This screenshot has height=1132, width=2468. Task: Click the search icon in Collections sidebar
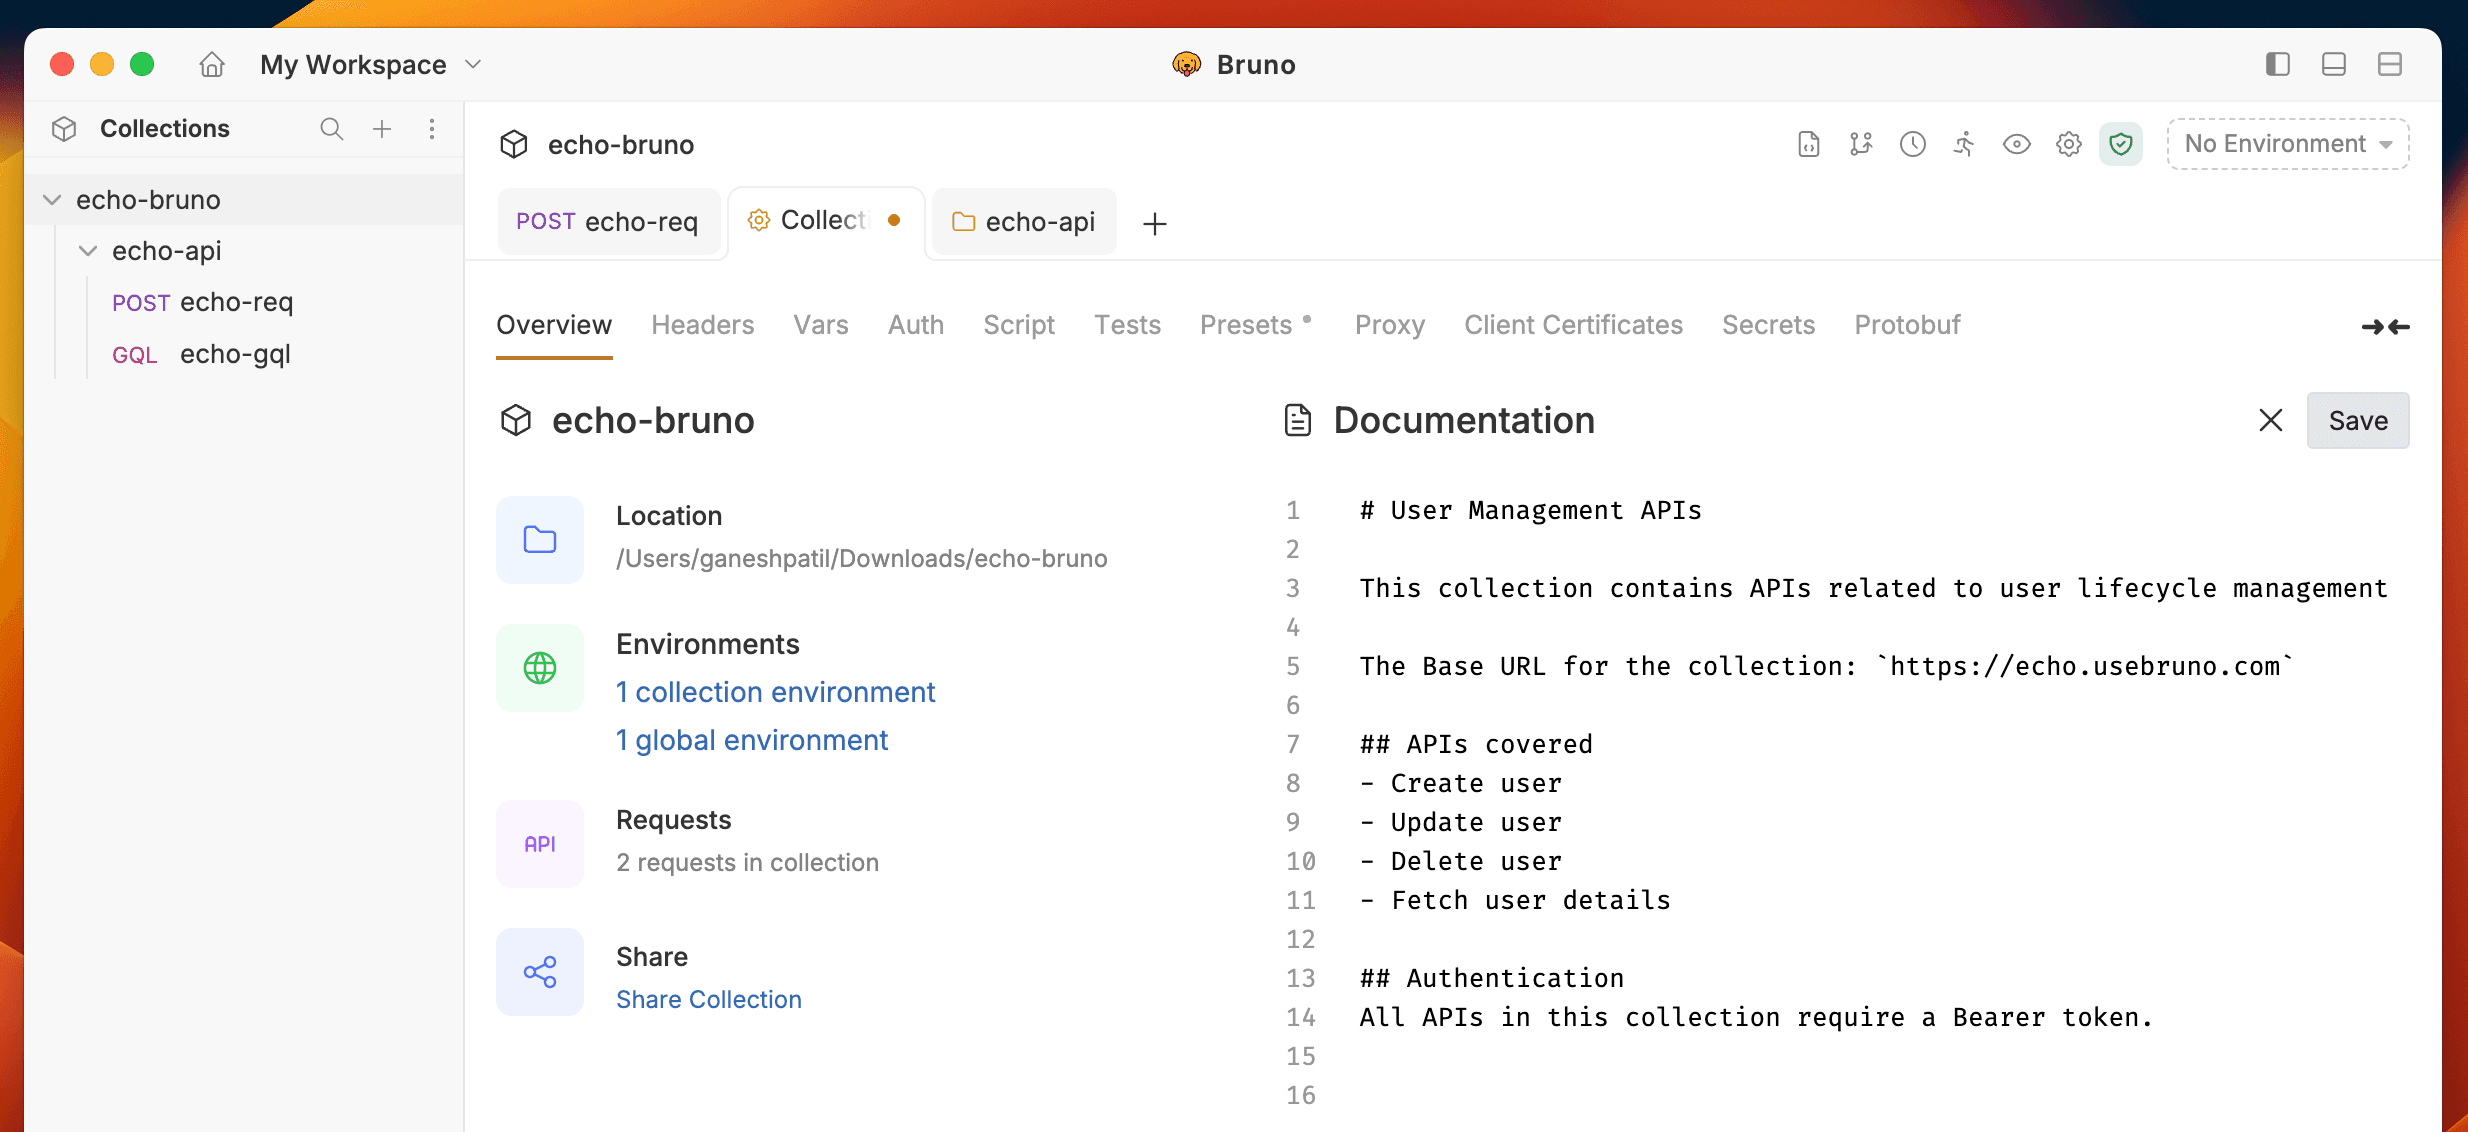[x=331, y=129]
